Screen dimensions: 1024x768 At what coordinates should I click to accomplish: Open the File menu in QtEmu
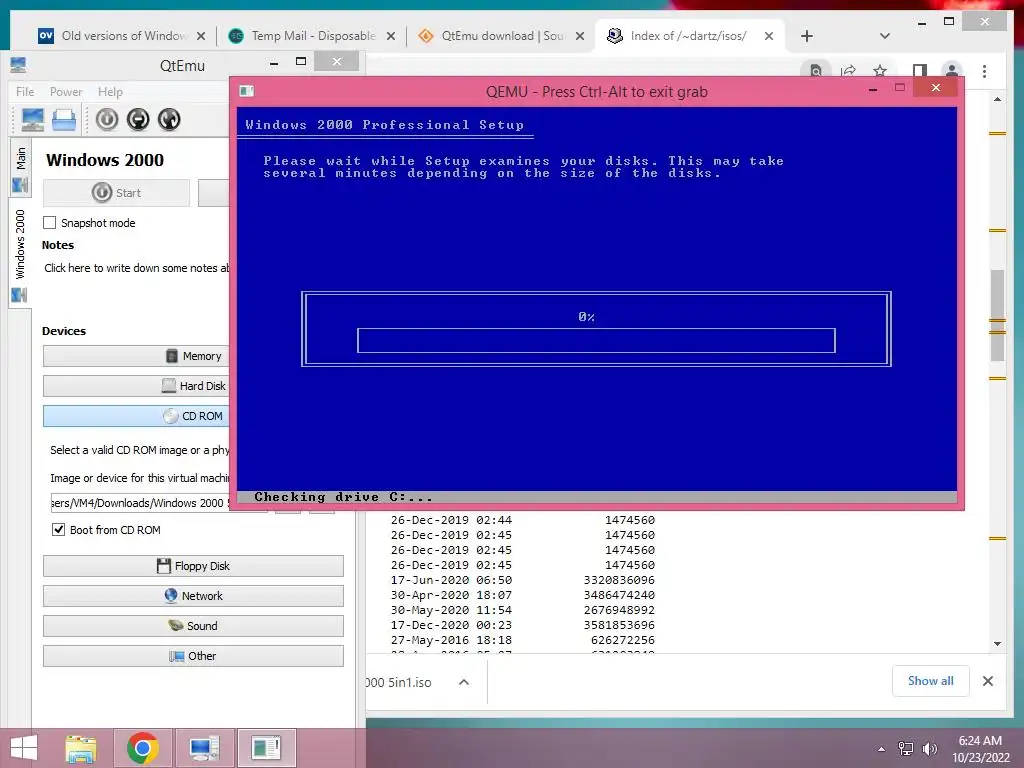[x=25, y=91]
